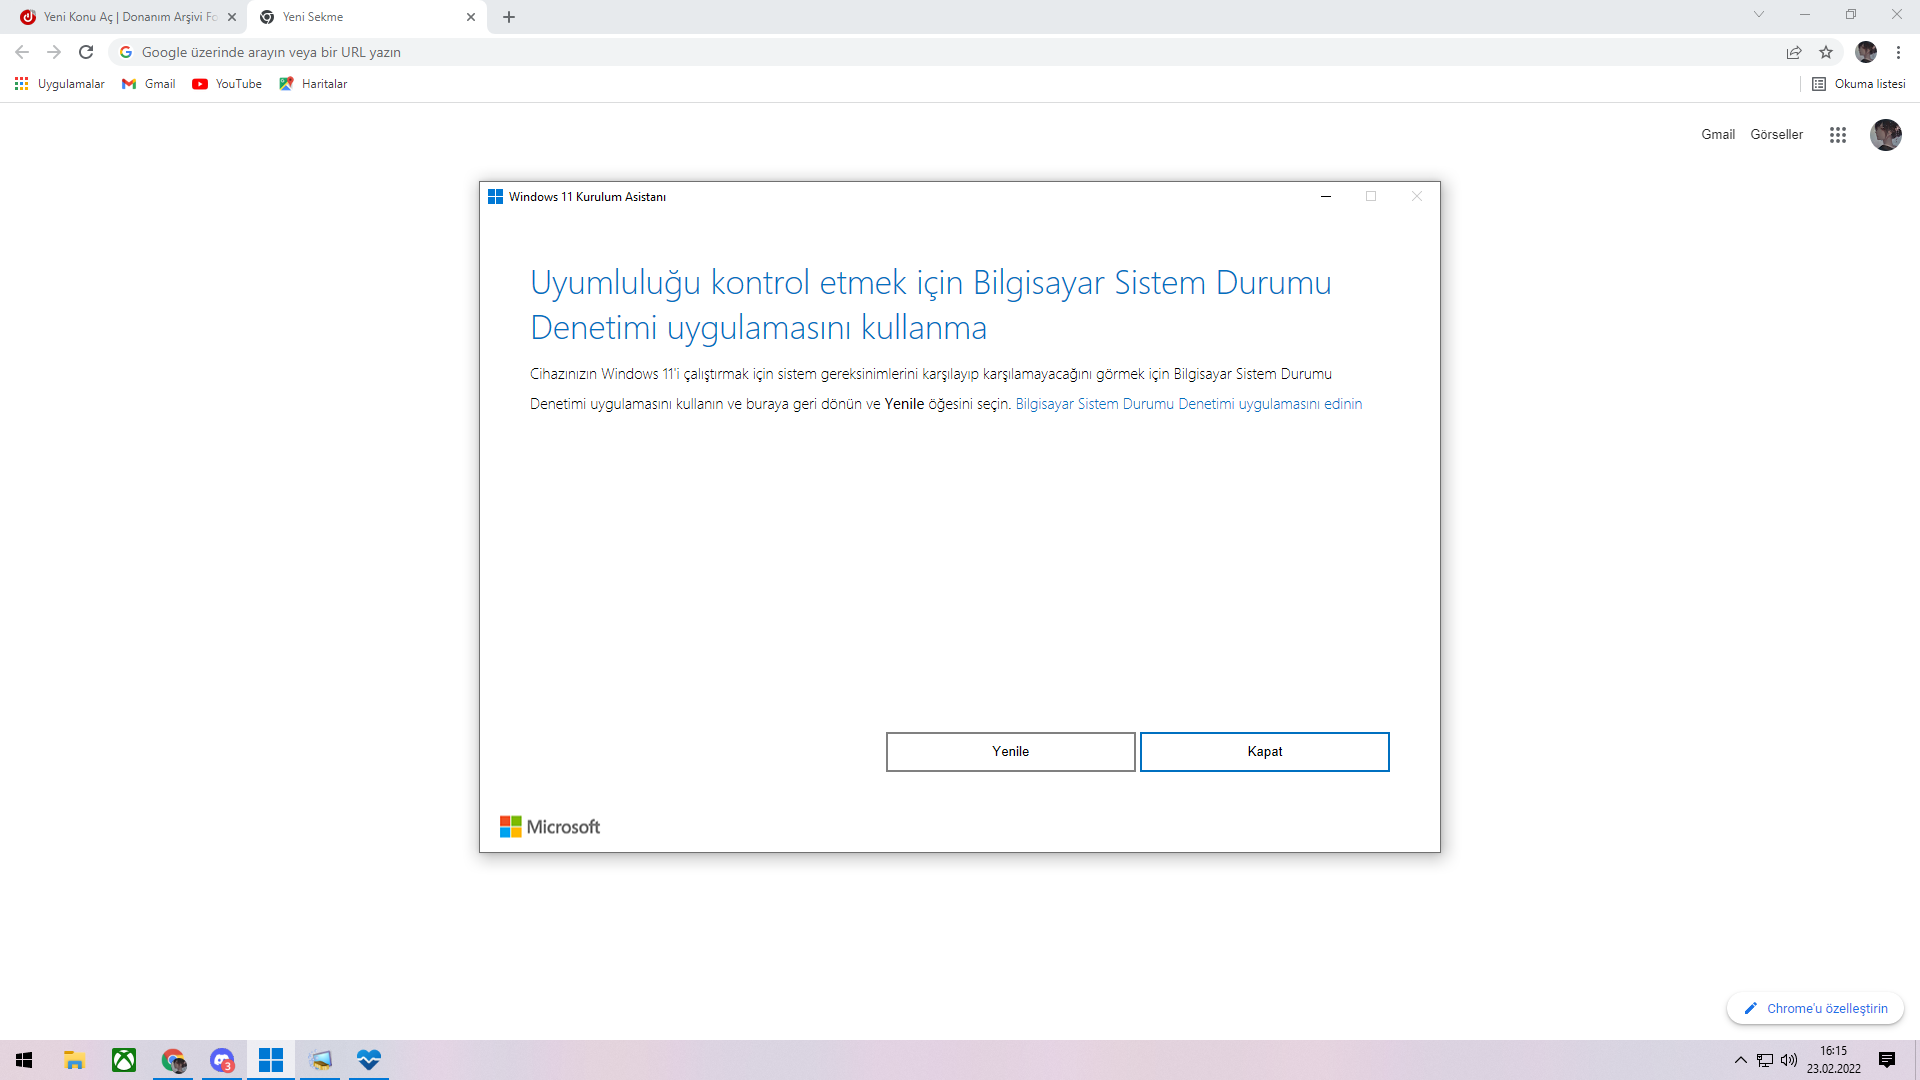Open the volume control in the tray
The width and height of the screenshot is (1920, 1080).
point(1789,1060)
